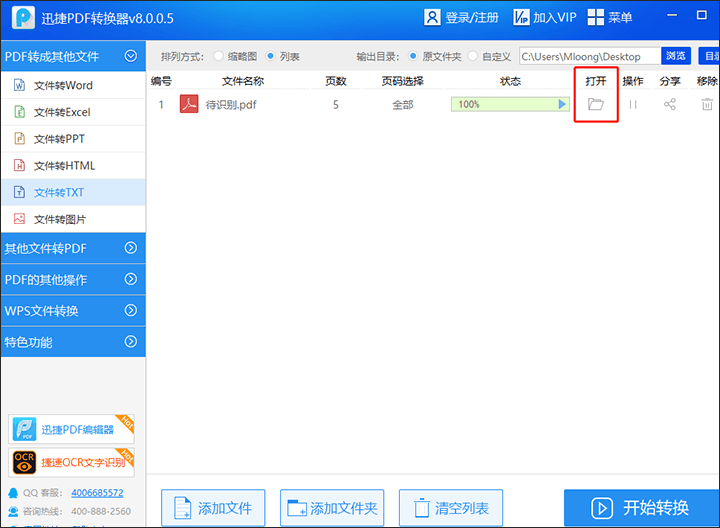Click 登录/注册 text

[x=472, y=18]
